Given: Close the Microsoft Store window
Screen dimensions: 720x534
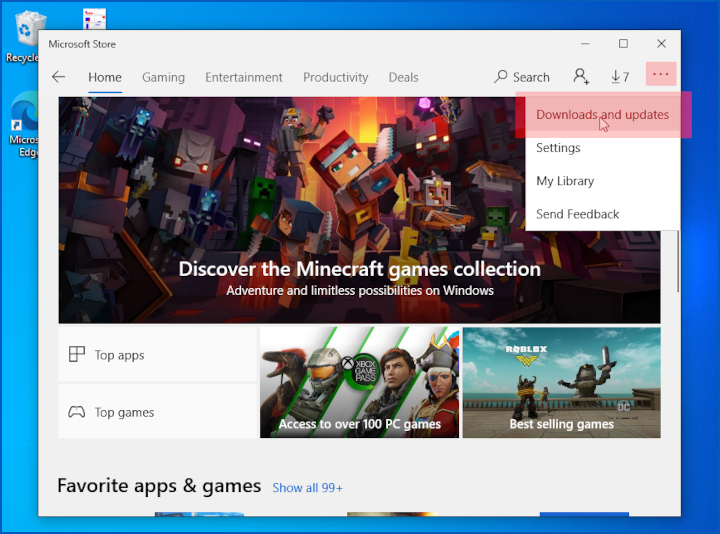Looking at the screenshot, I should click(x=661, y=44).
